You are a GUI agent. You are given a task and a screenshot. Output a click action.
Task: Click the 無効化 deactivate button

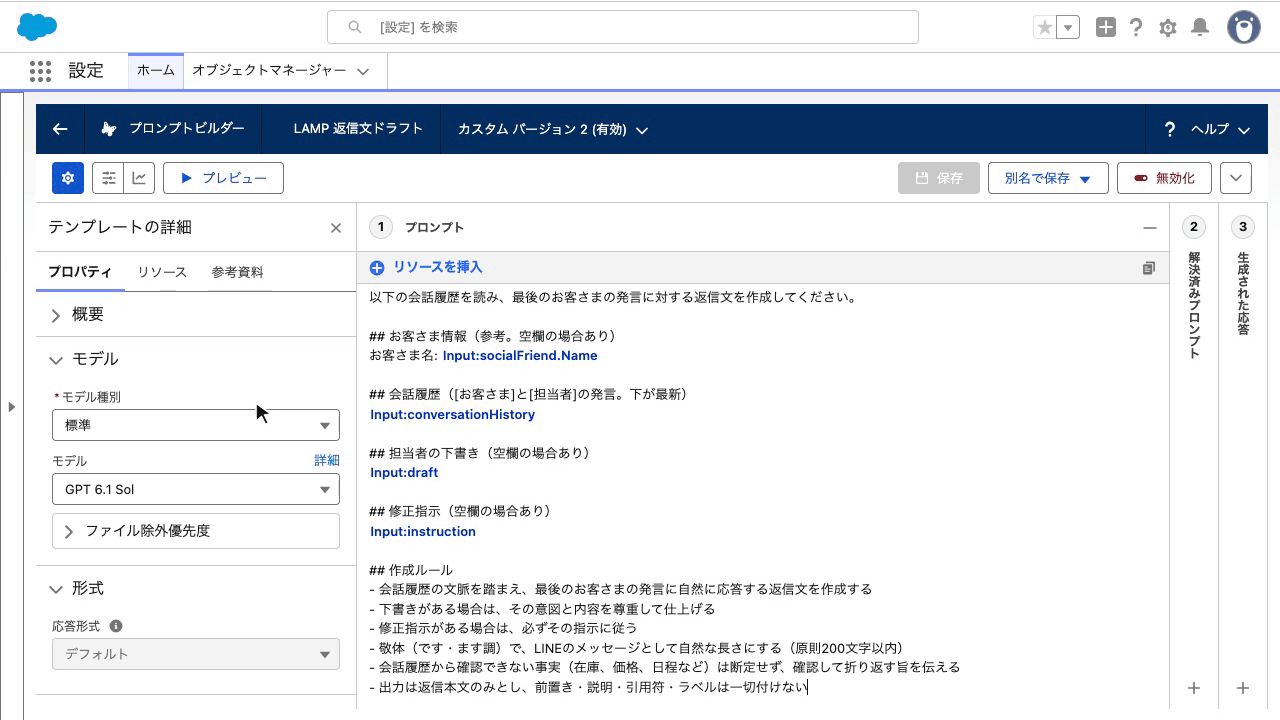1164,178
